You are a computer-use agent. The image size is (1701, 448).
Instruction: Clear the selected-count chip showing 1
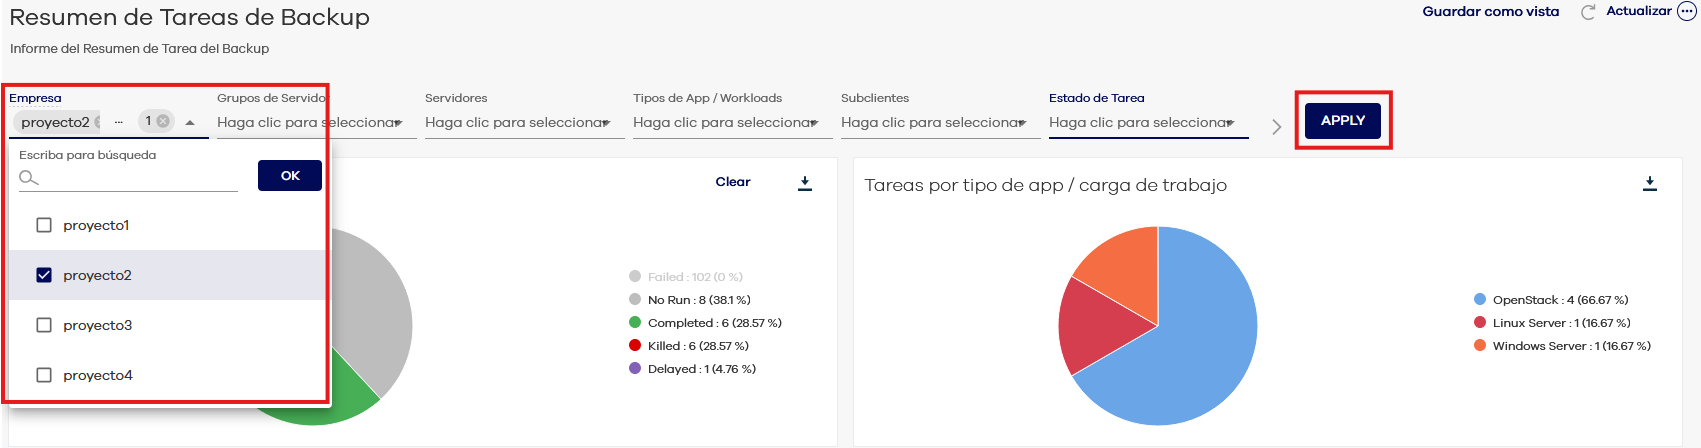tap(163, 121)
